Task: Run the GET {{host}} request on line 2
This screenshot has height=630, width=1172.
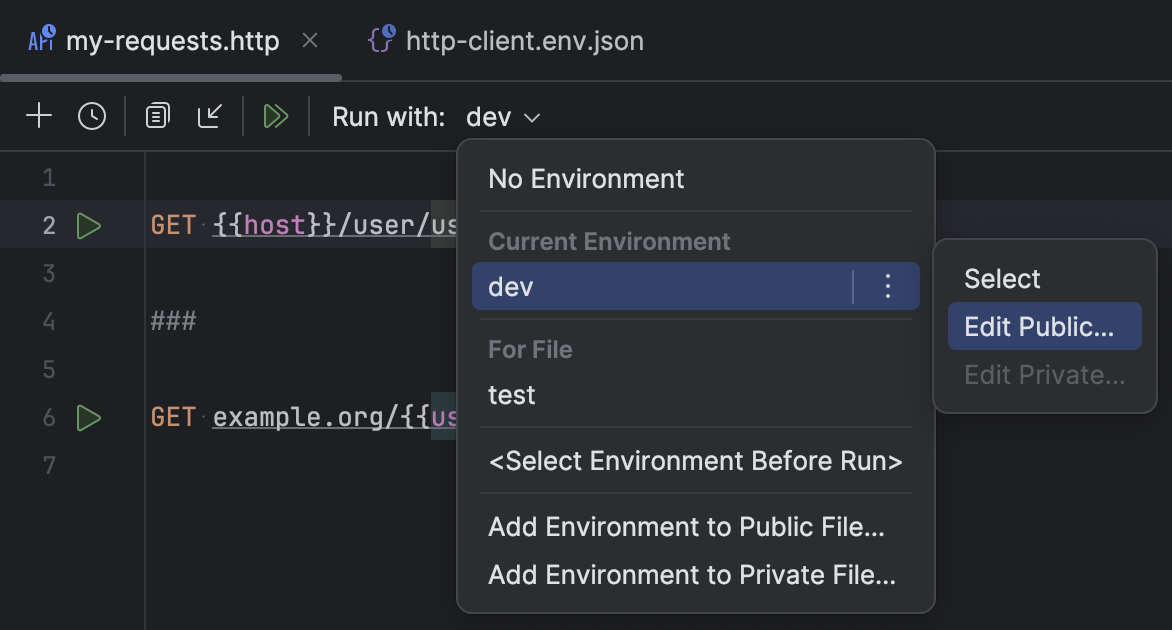Action: [x=88, y=224]
